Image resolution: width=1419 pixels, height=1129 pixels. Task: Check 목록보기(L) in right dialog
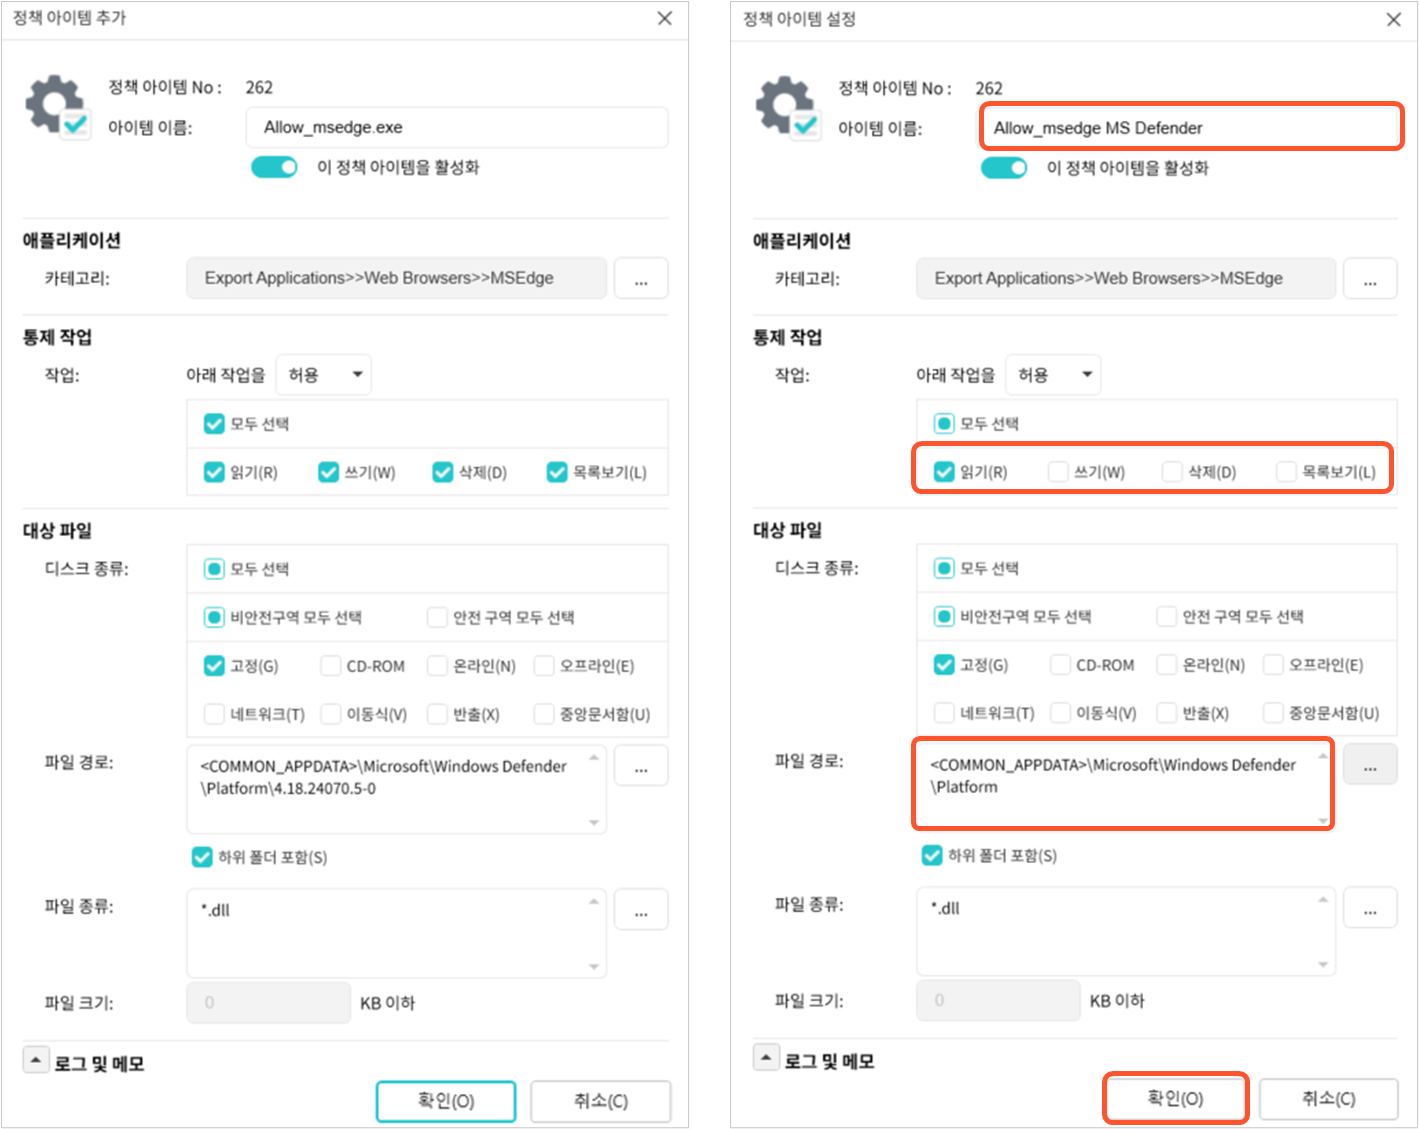point(1286,471)
